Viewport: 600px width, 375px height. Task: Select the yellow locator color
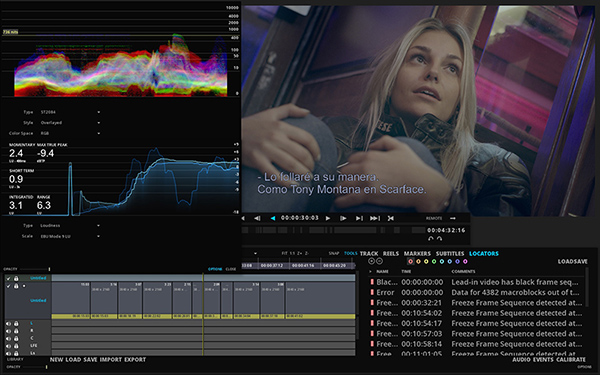(426, 261)
